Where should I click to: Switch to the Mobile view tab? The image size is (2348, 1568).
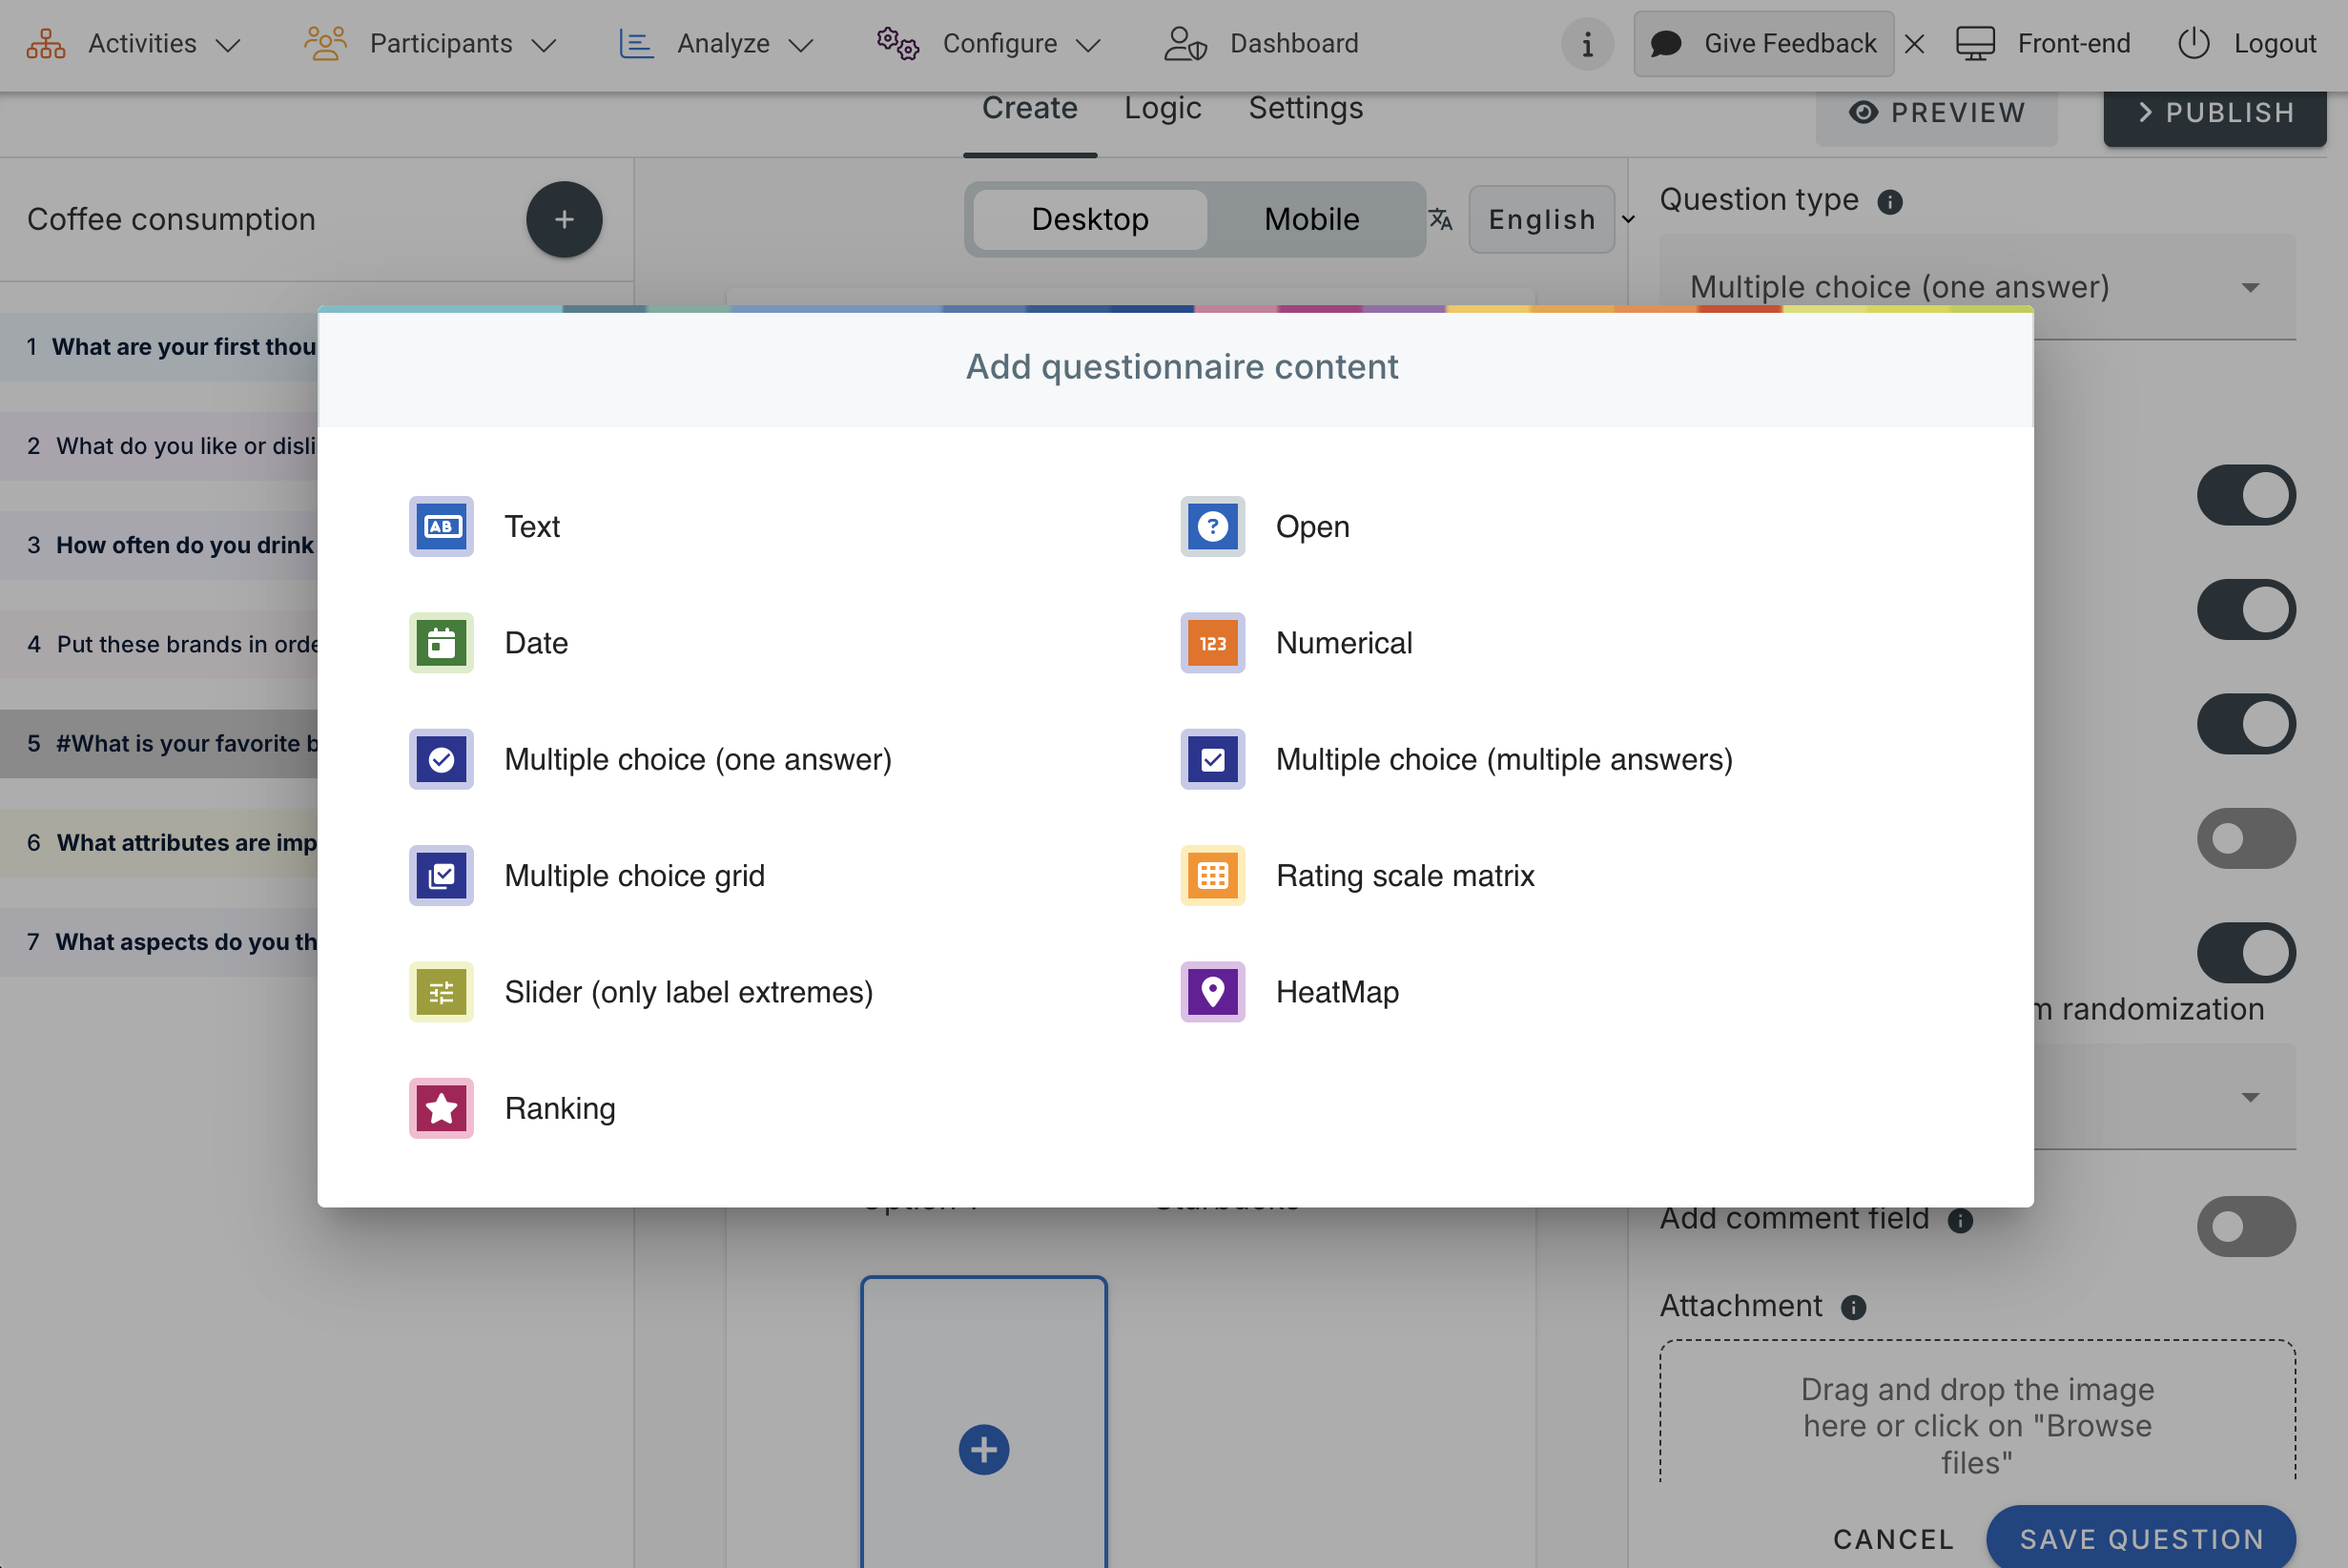(1311, 219)
